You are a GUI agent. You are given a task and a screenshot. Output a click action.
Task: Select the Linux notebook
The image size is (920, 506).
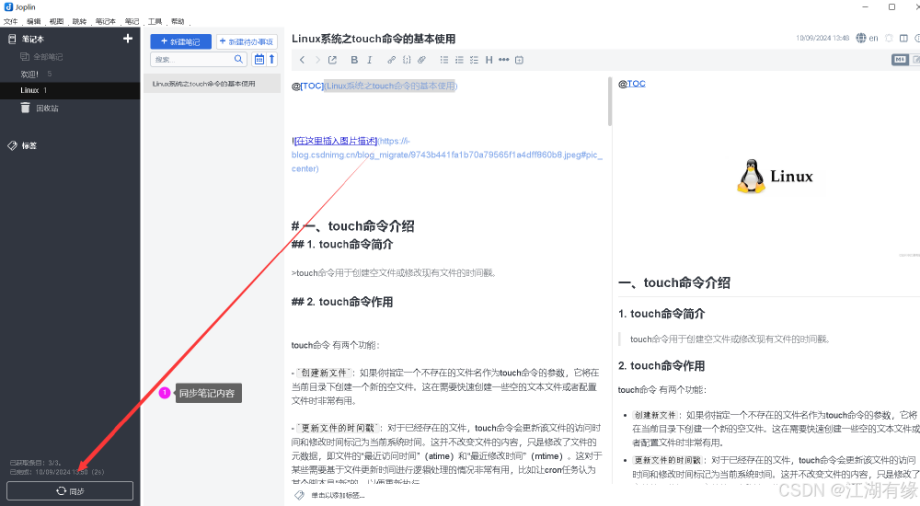[x=70, y=90]
